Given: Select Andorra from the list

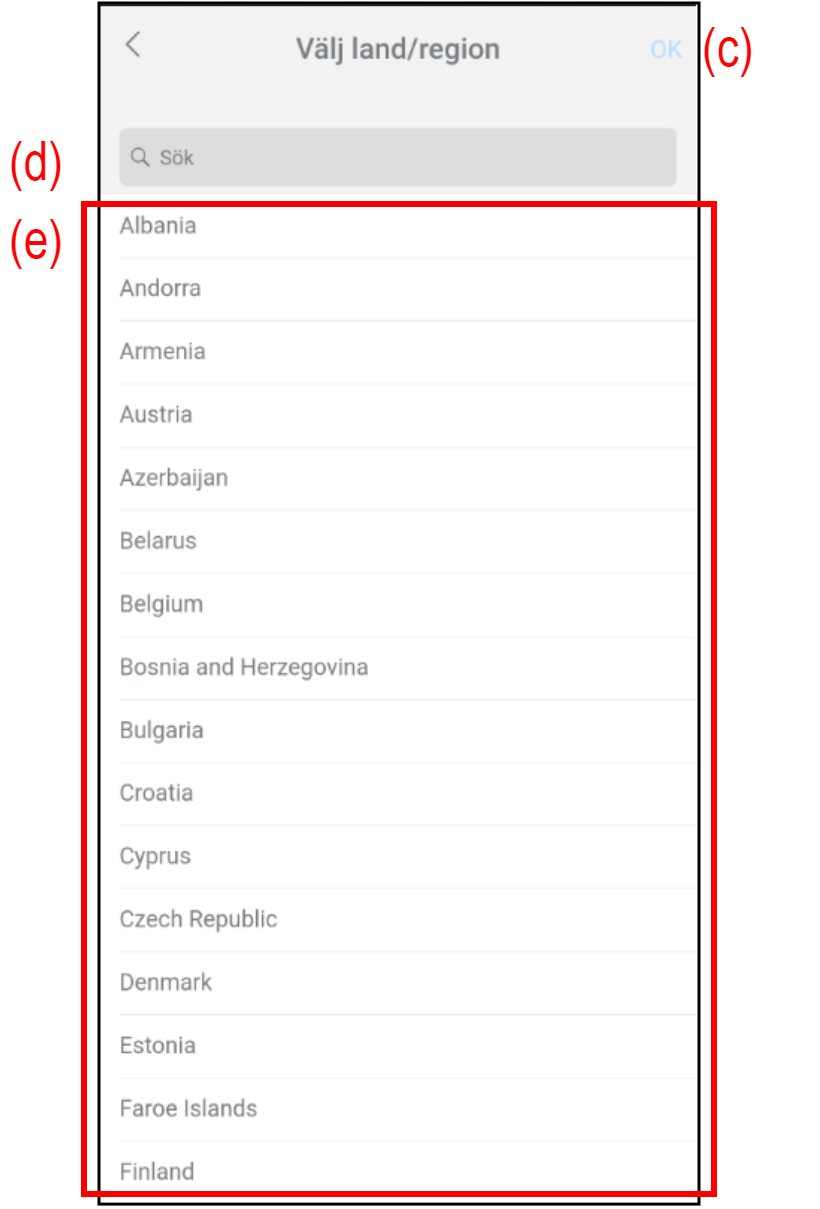Looking at the screenshot, I should (x=161, y=289).
